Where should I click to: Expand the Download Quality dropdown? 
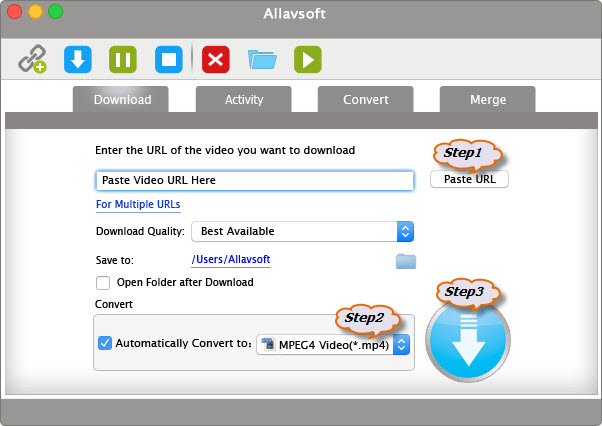[x=303, y=231]
